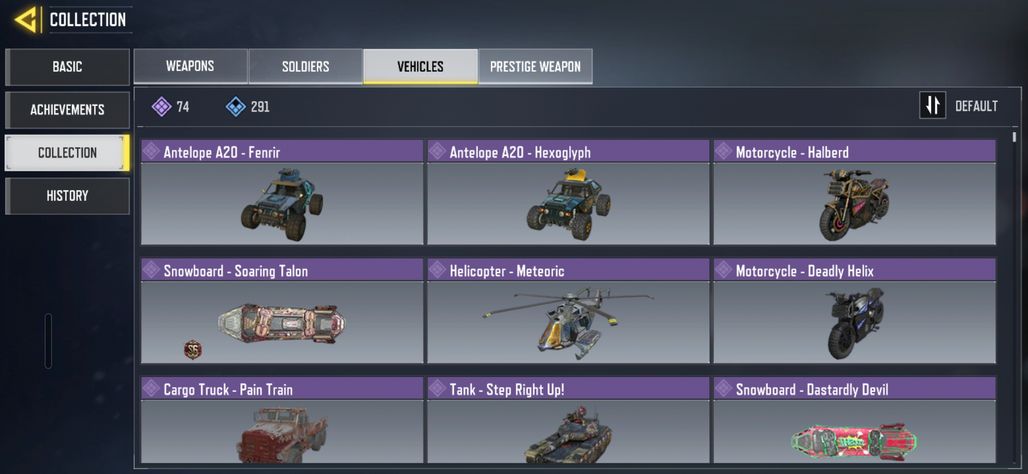Image resolution: width=1028 pixels, height=474 pixels.
Task: Click the purple epic currency diamond icon
Action: [161, 106]
